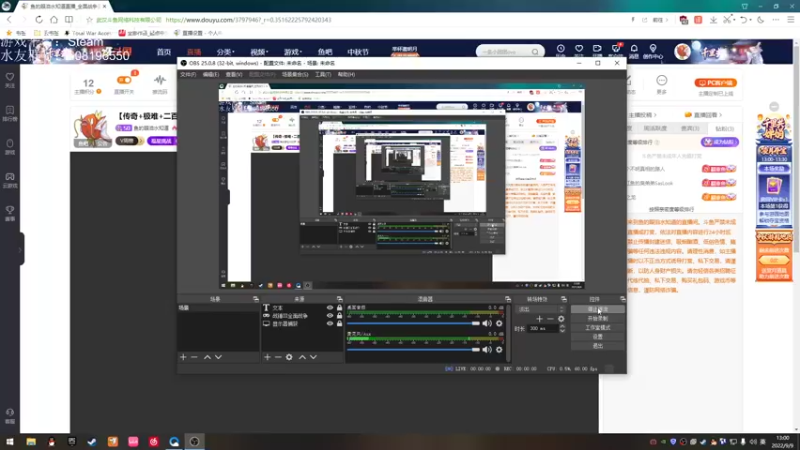
Task: Open the Douyu notifications bell icon
Action: (x=634, y=49)
